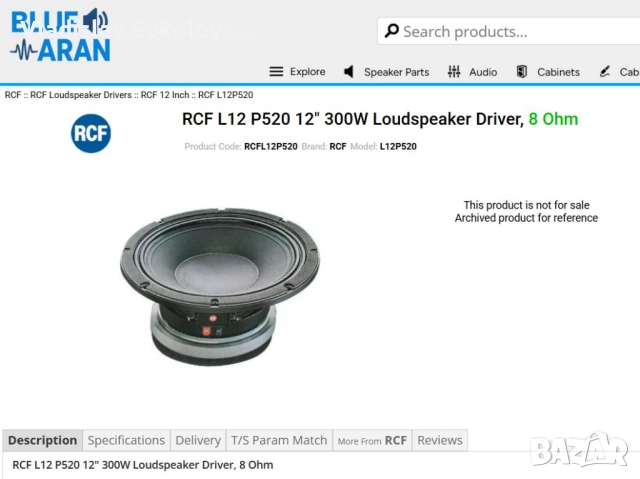The width and height of the screenshot is (640, 479).
Task: Click the search magnifier icon
Action: click(392, 31)
